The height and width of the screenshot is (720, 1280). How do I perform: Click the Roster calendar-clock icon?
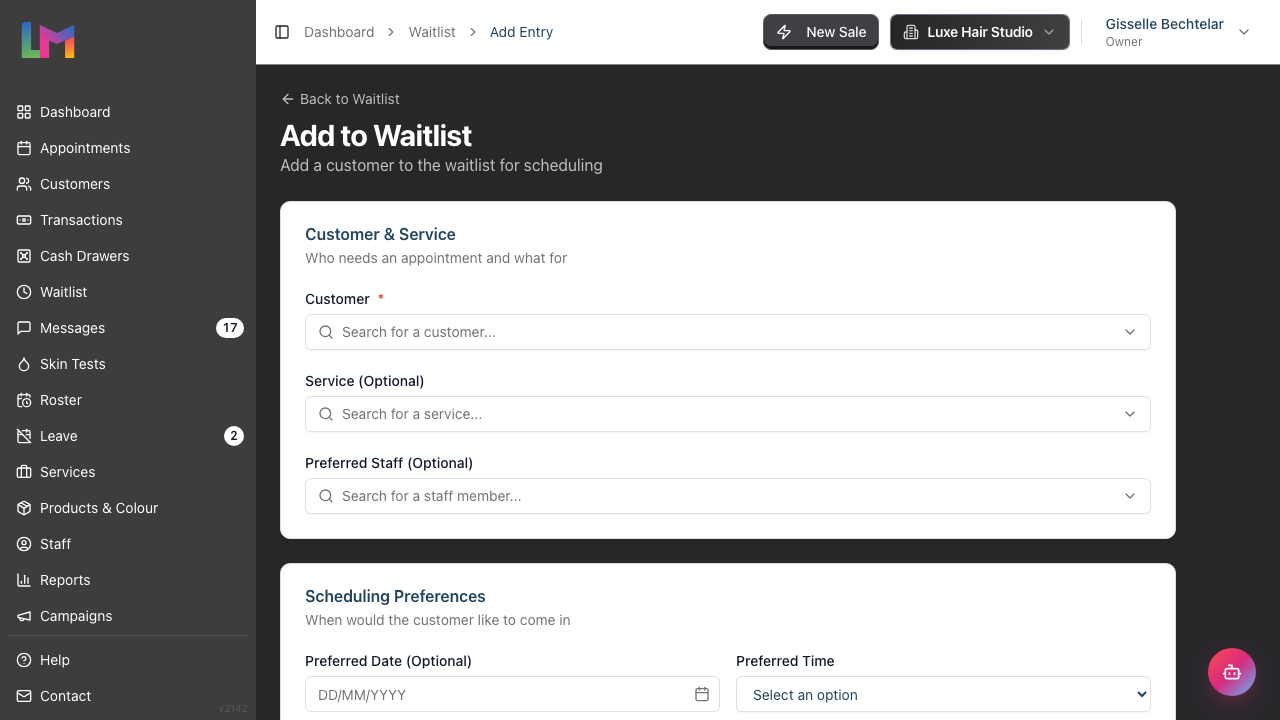[24, 400]
